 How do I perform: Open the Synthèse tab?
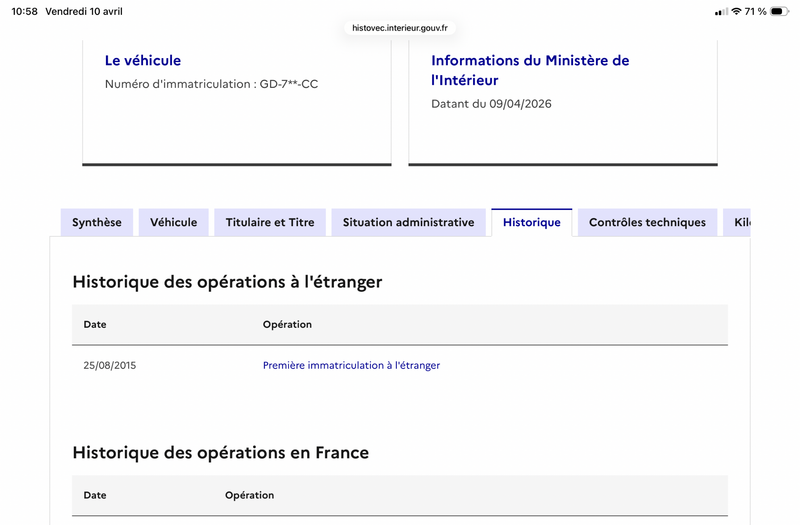point(97,222)
